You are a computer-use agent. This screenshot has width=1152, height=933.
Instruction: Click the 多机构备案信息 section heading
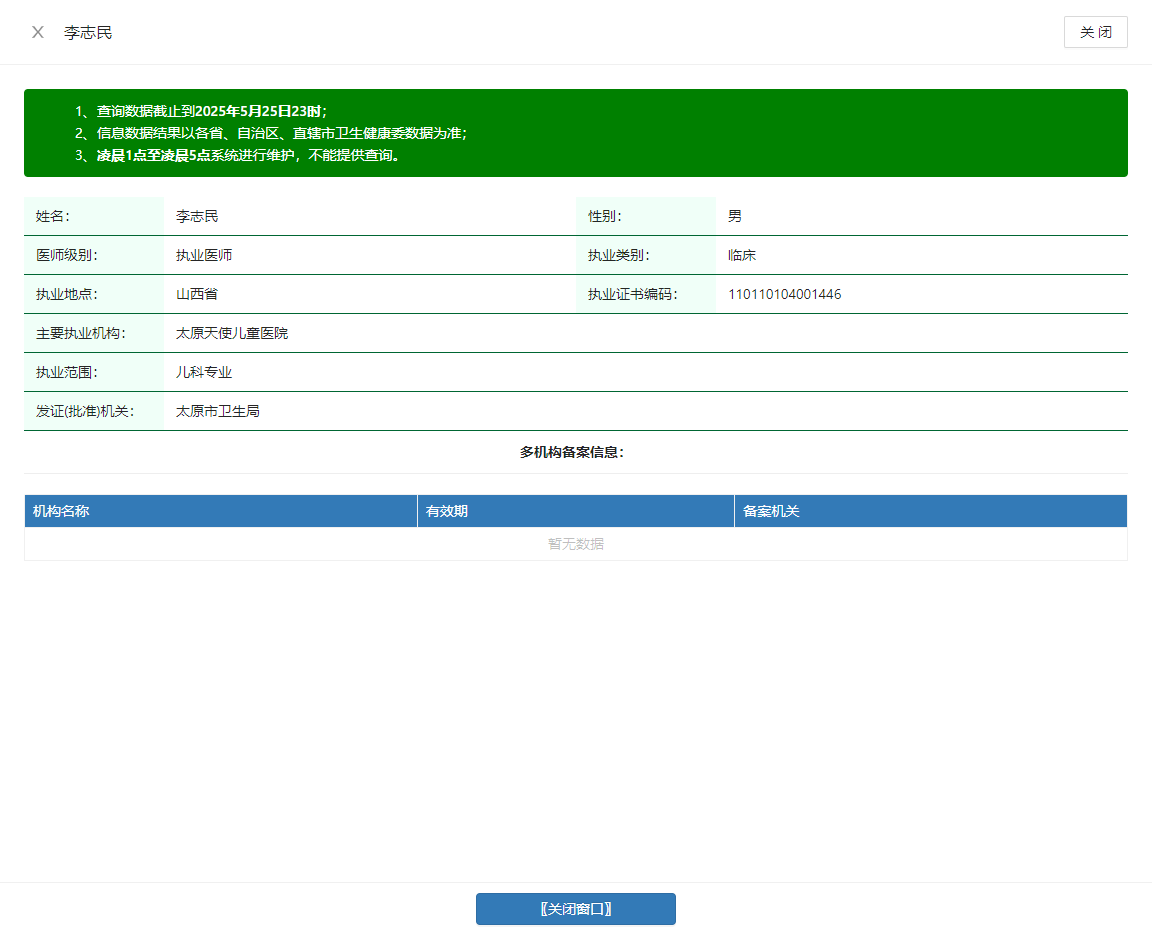(x=572, y=452)
